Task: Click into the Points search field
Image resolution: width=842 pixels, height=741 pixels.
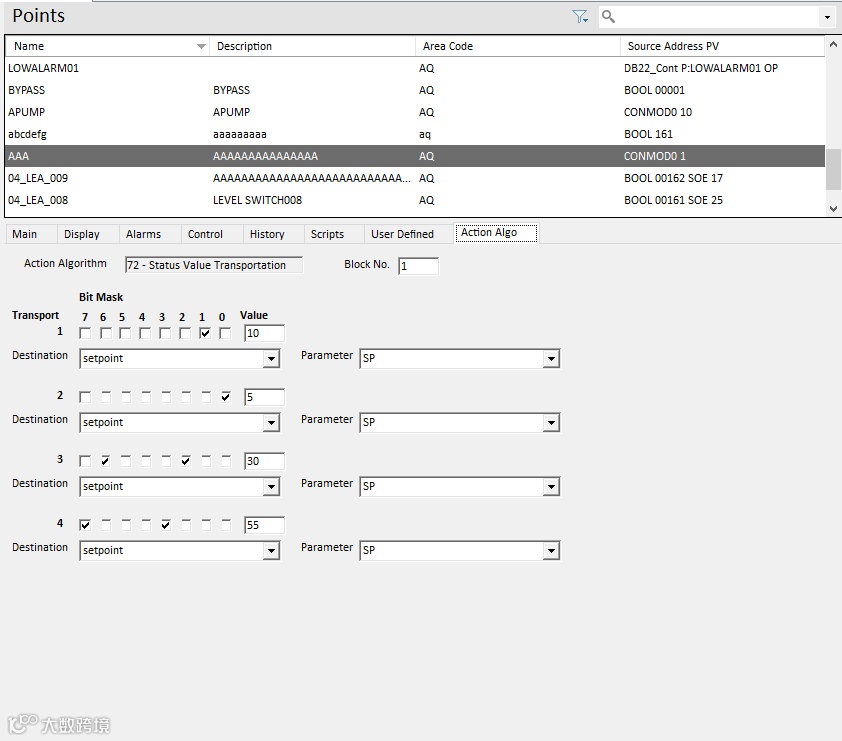Action: [717, 17]
